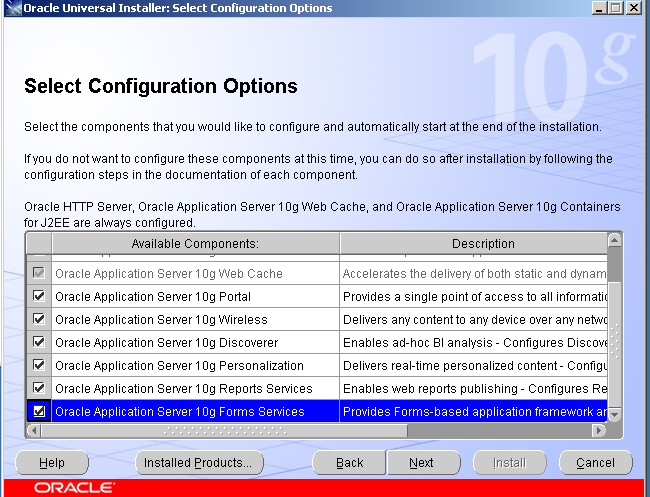Select the 10g Reports Services row text
This screenshot has width=650, height=497.
tap(184, 388)
